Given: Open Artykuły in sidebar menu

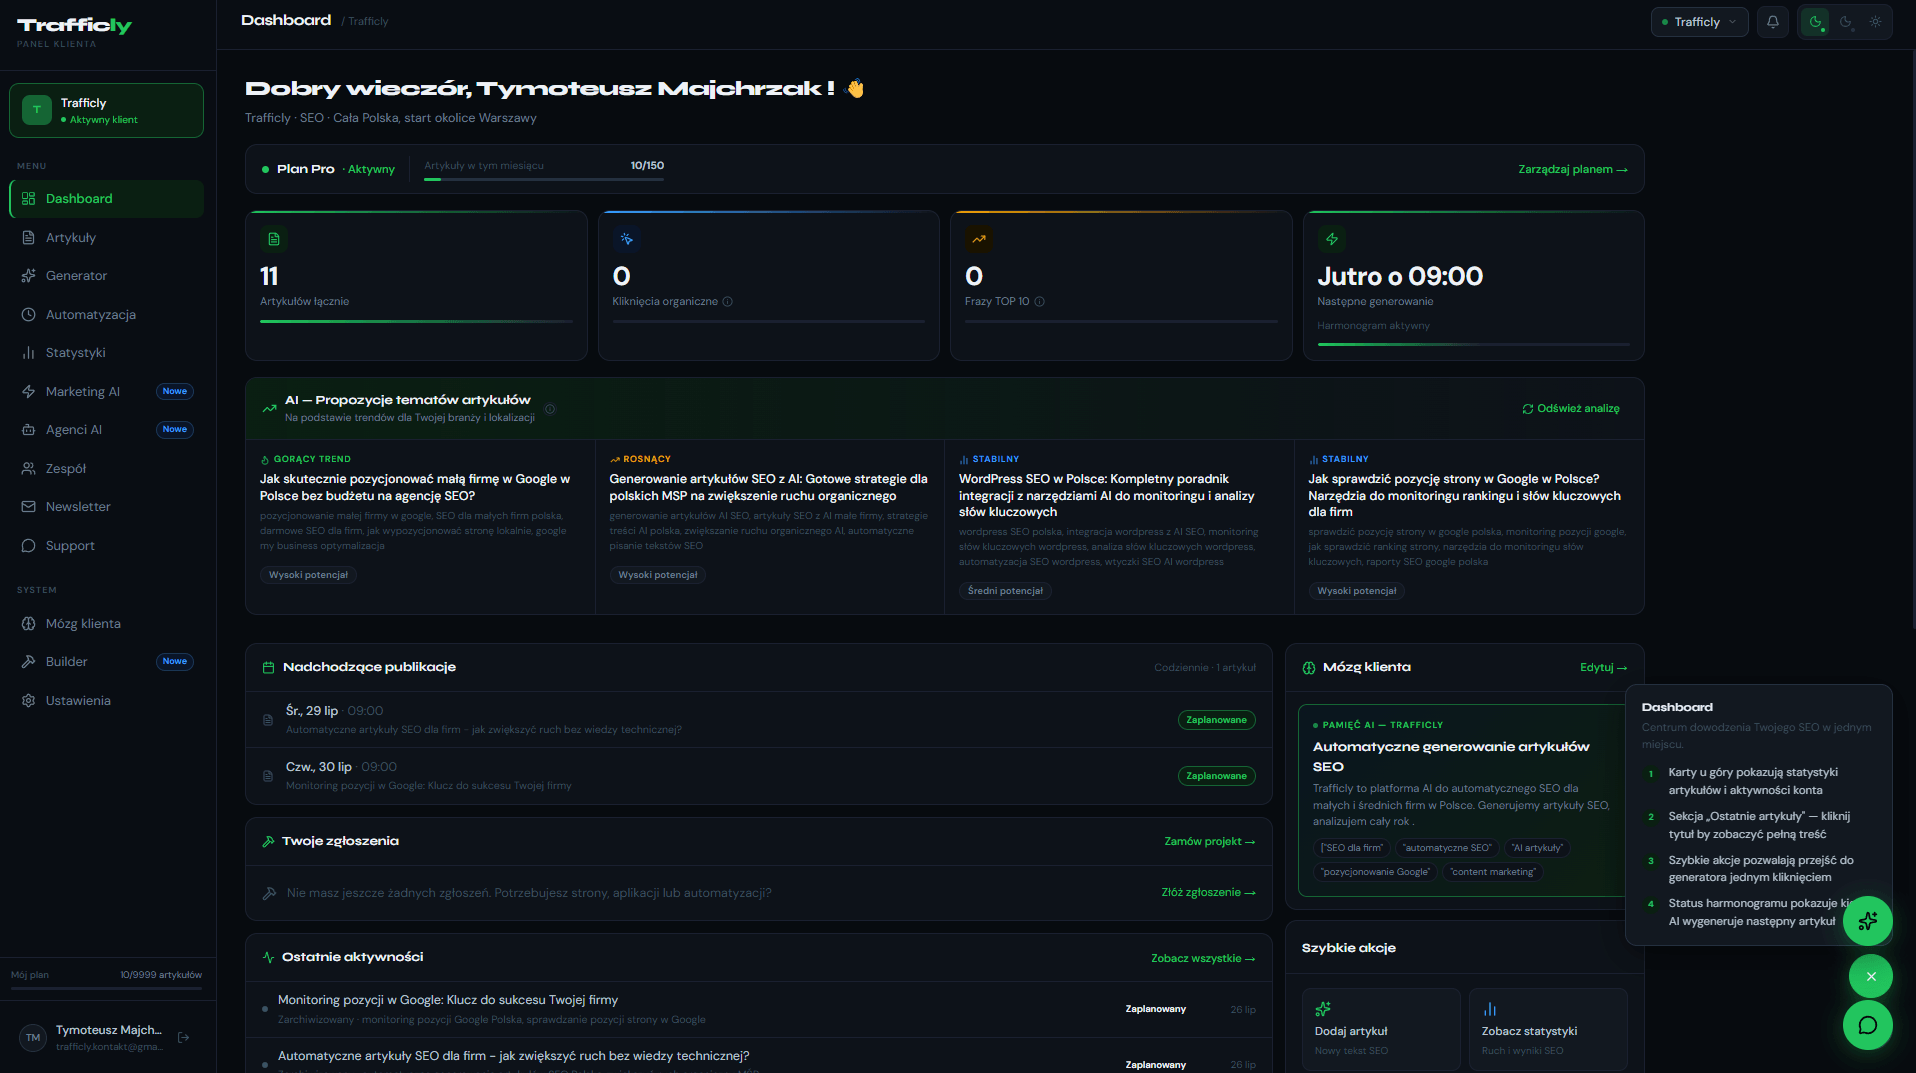Looking at the screenshot, I should click(x=106, y=238).
